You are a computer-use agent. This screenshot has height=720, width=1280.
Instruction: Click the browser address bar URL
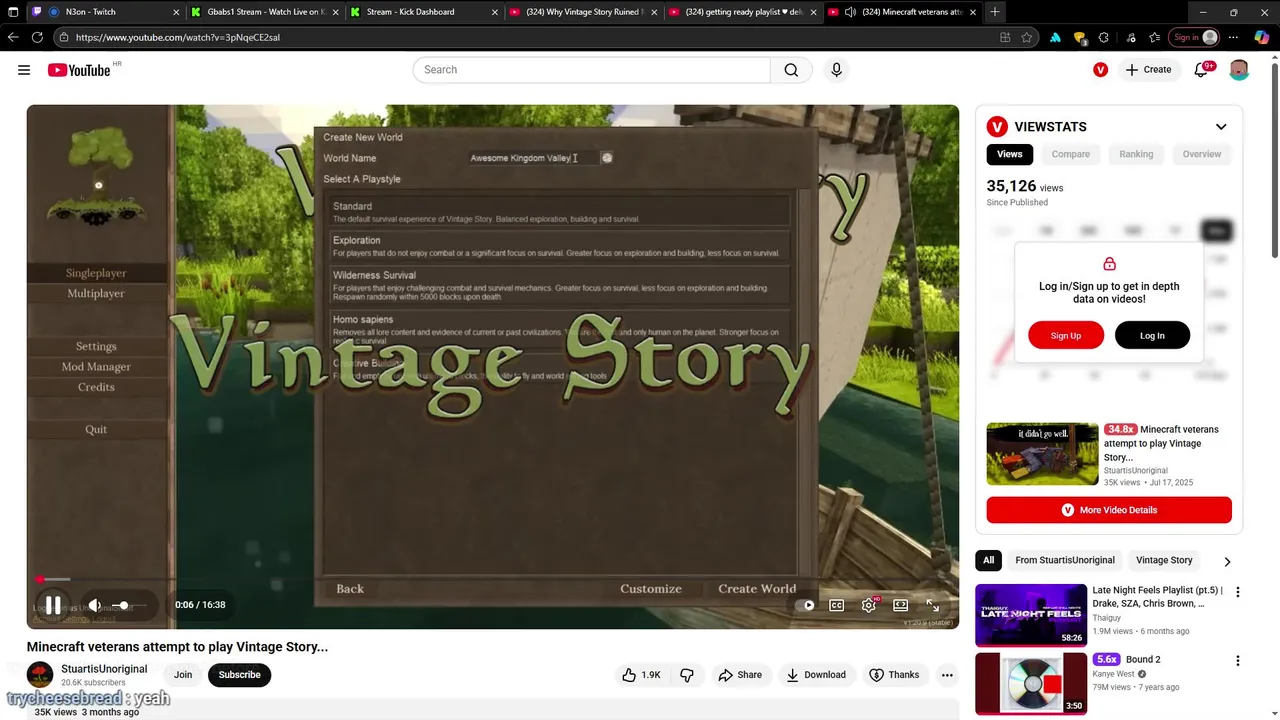(x=177, y=37)
